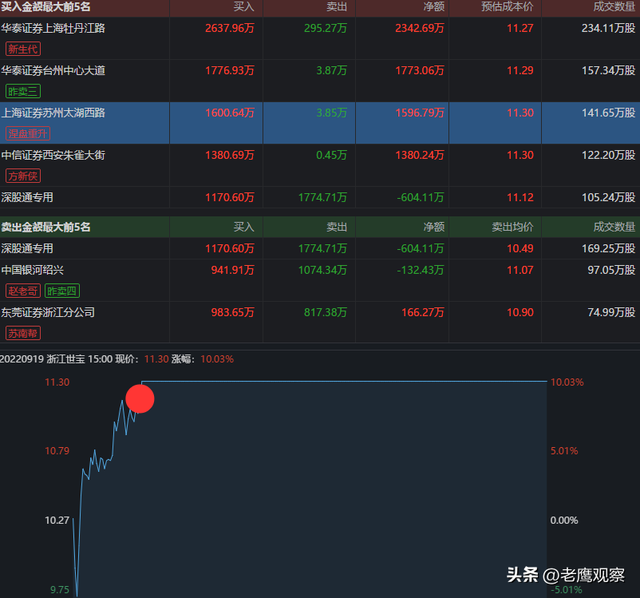Click the 0.00% percentage axis label
The image size is (640, 598).
coord(564,520)
